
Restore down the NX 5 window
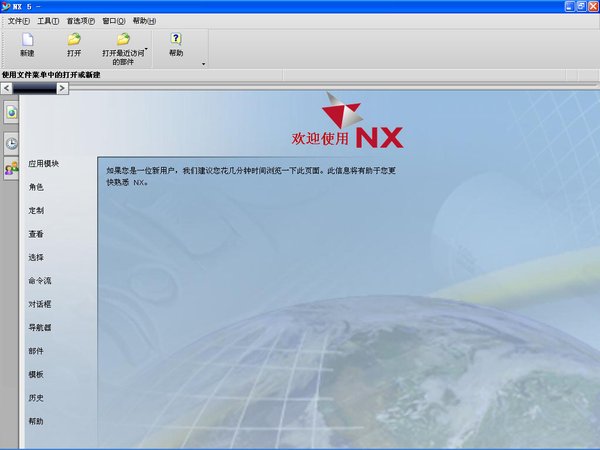(x=581, y=7)
